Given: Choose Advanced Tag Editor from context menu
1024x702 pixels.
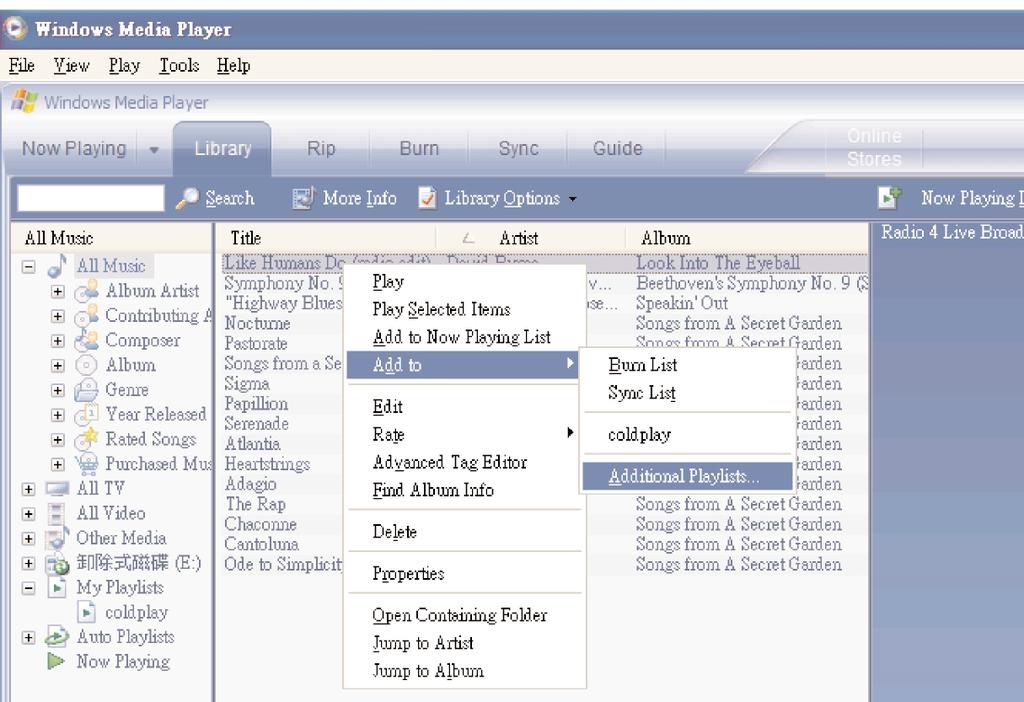Looking at the screenshot, I should point(464,462).
